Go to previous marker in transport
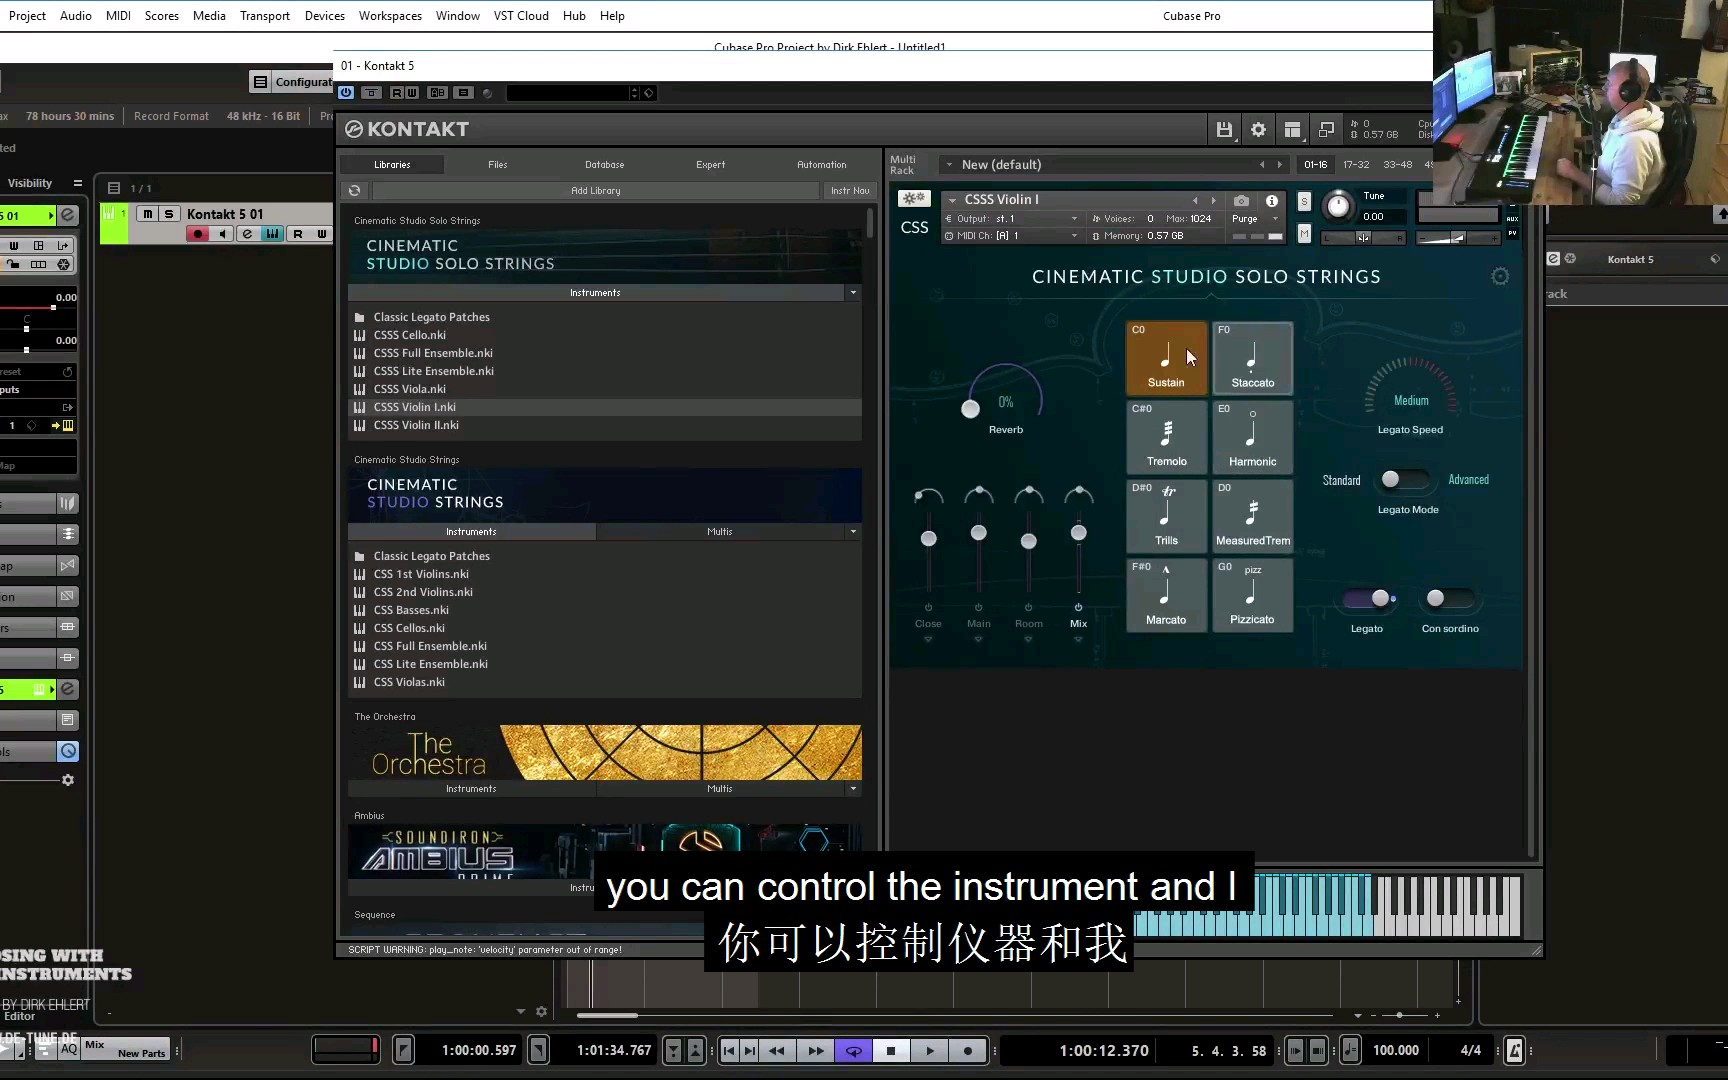1728x1080 pixels. point(729,1050)
